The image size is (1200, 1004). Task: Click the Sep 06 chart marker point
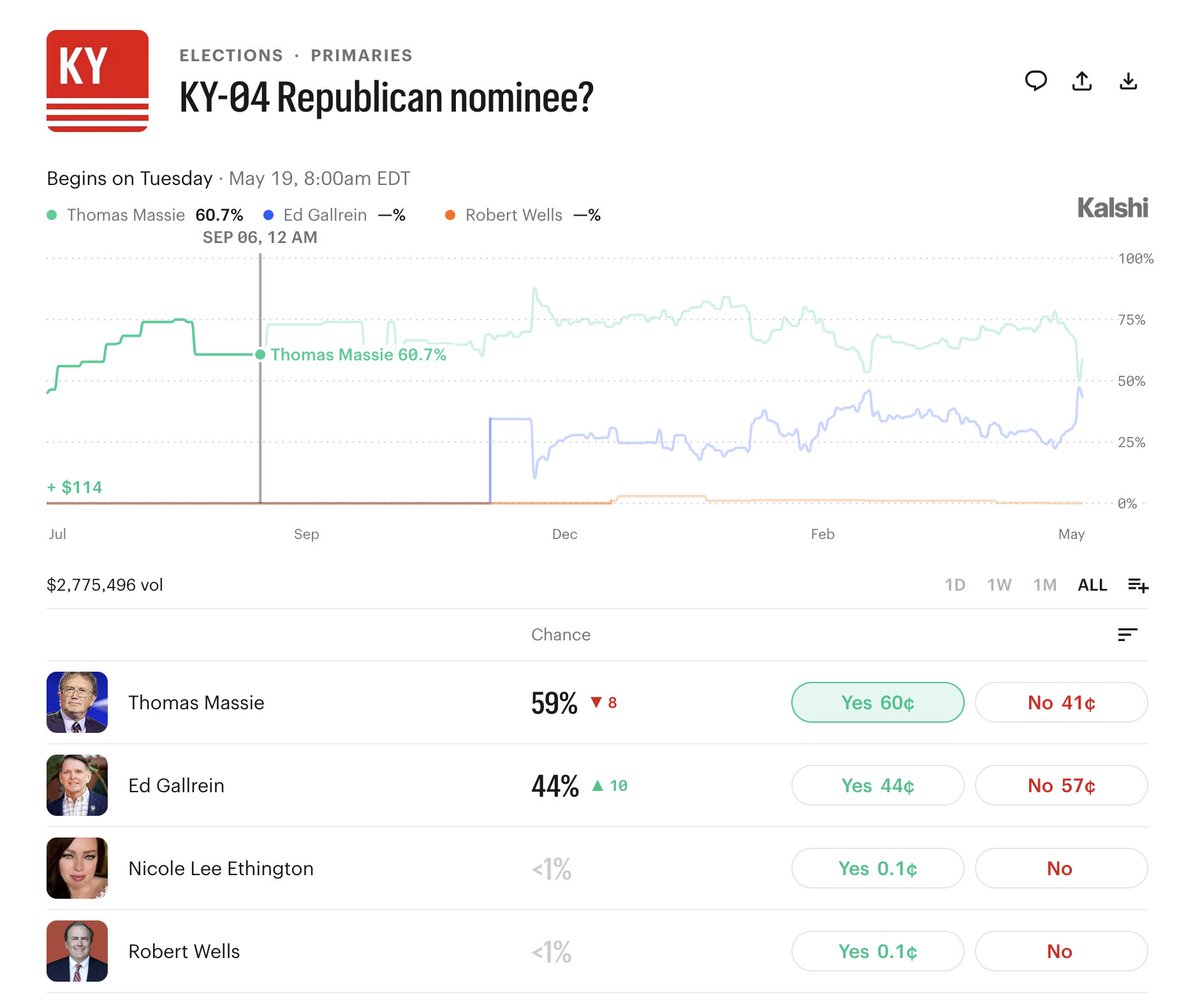(x=260, y=354)
